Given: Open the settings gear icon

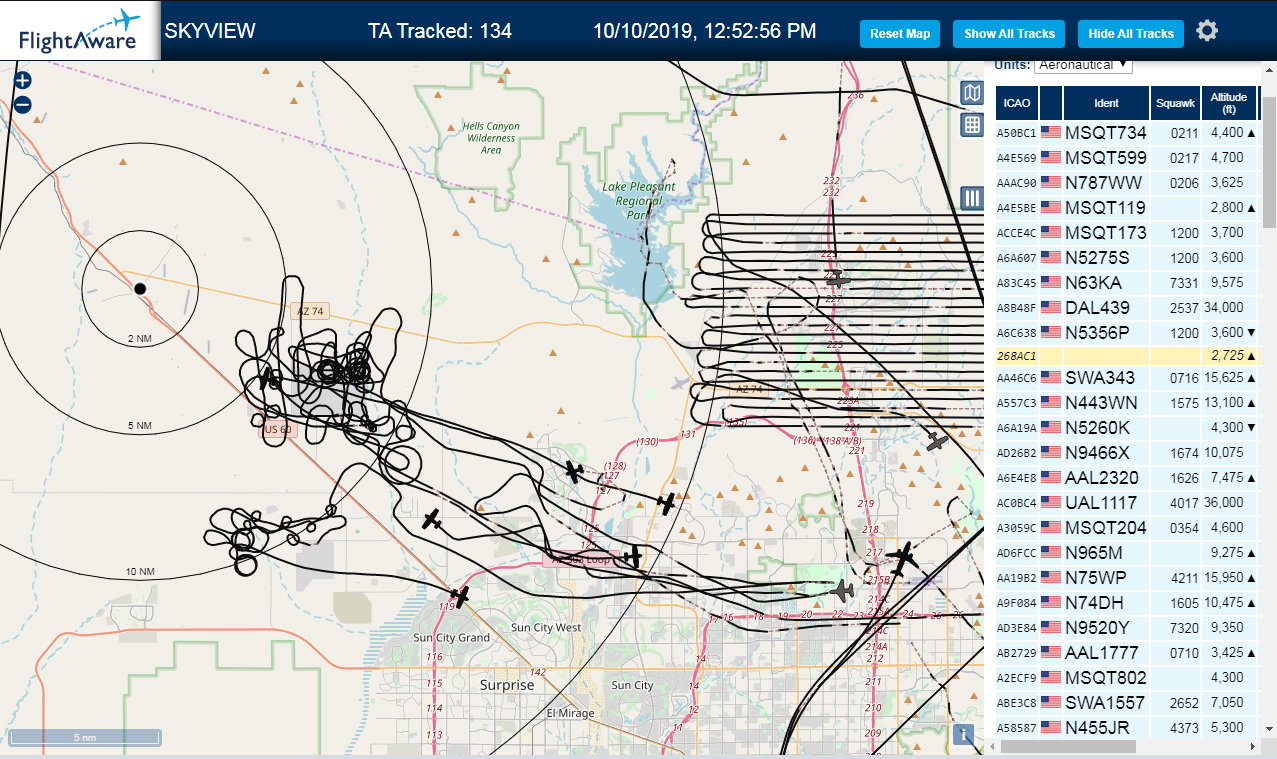Looking at the screenshot, I should [x=1207, y=31].
